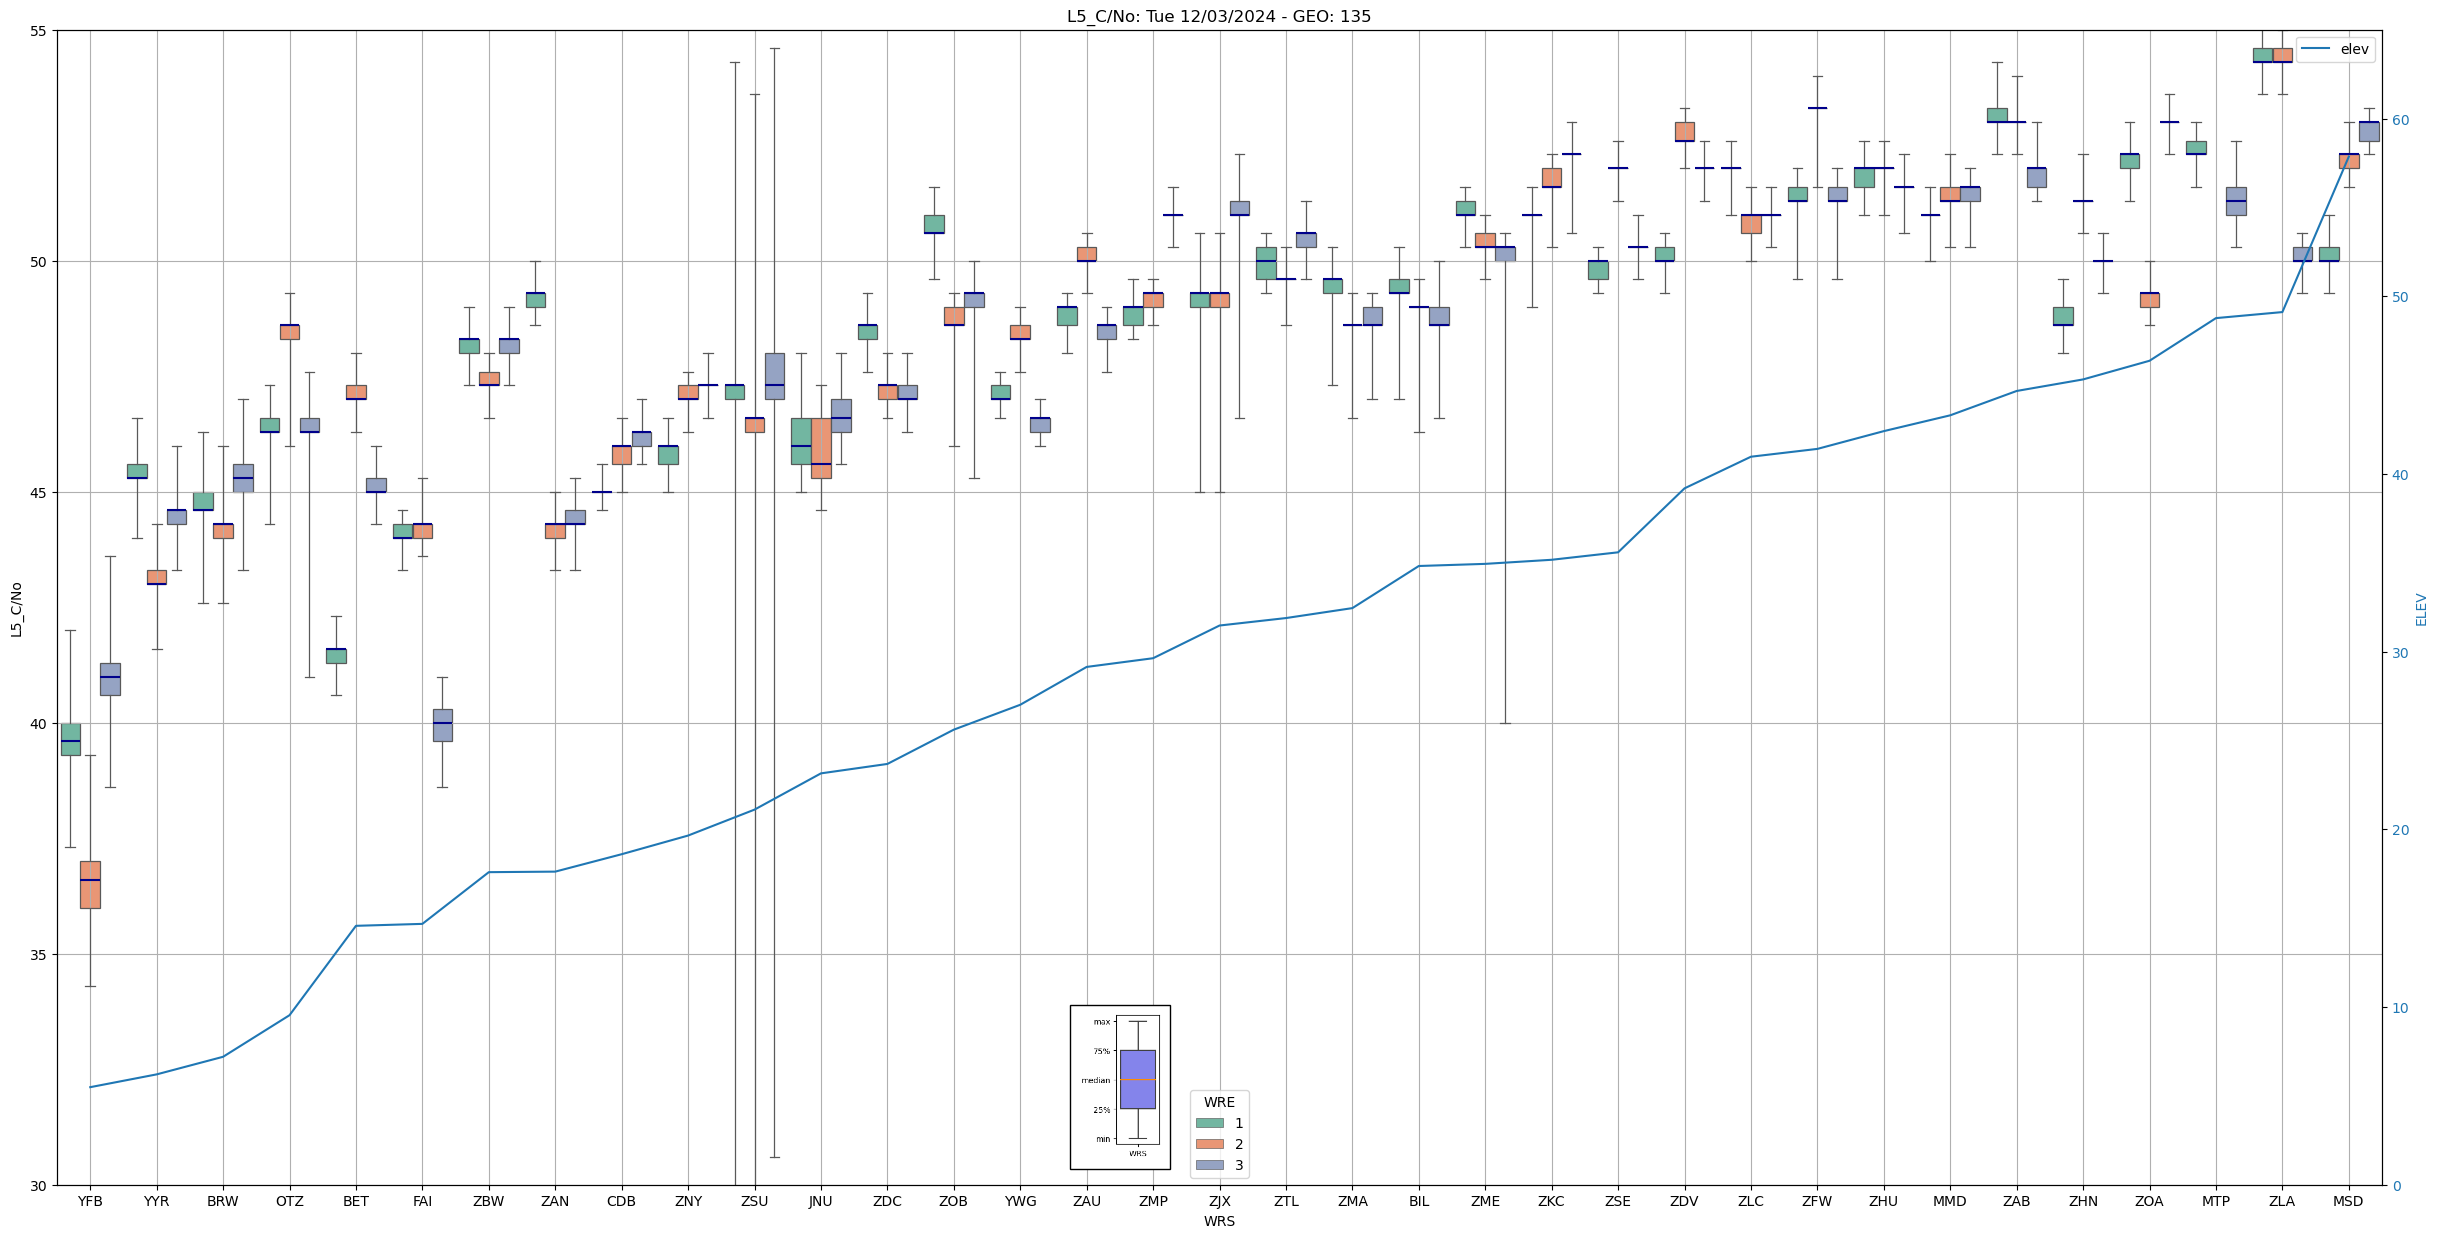The height and width of the screenshot is (1238, 2439).
Task: Click the green WRE 1 legend swatch
Action: coord(1209,1123)
